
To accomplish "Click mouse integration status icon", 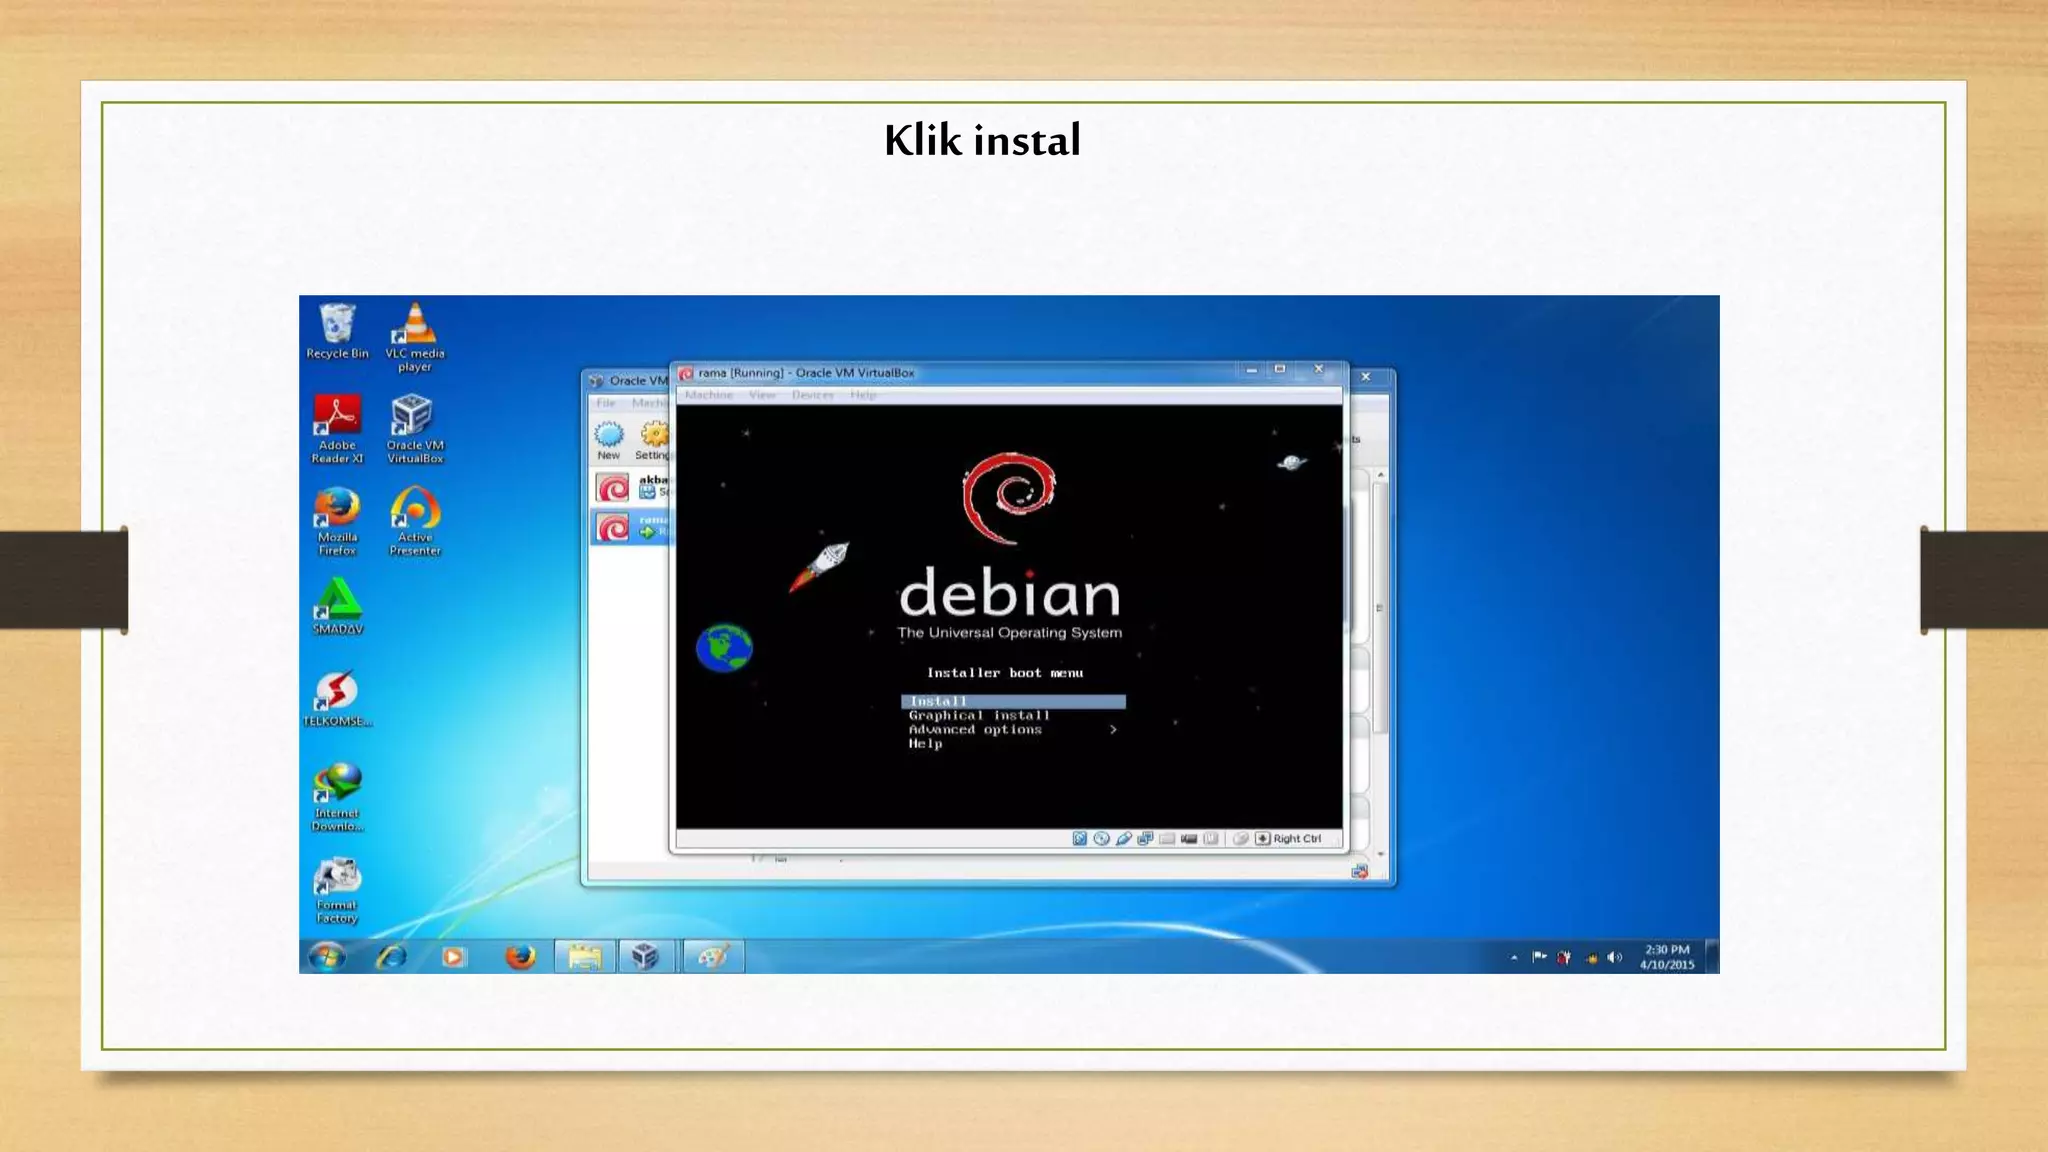I will pyautogui.click(x=1241, y=839).
